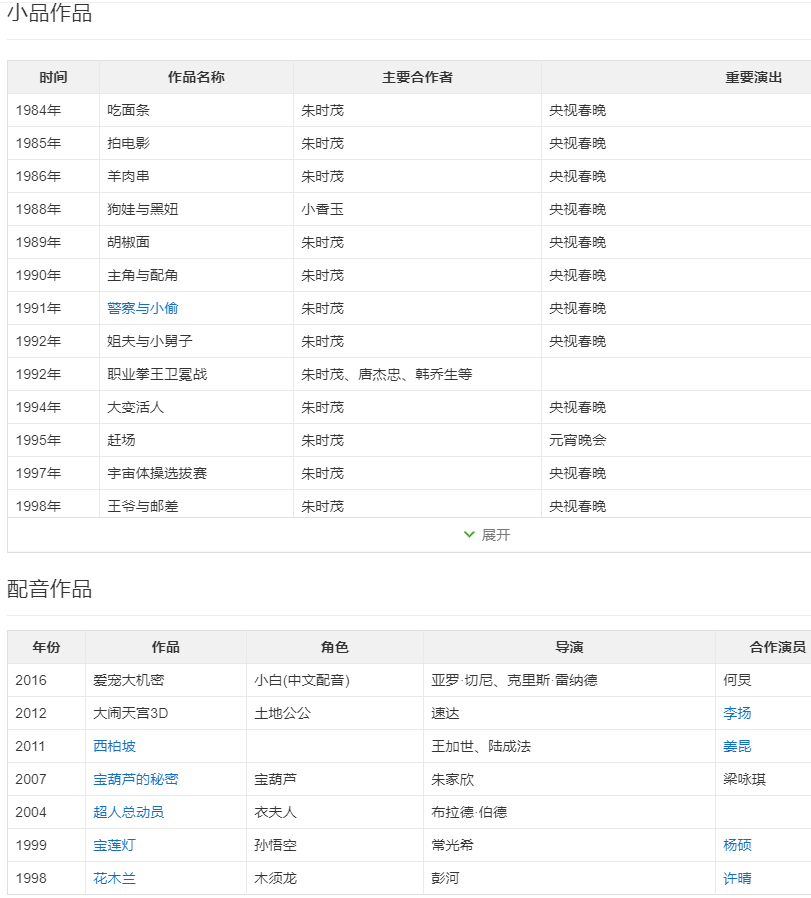The image size is (811, 898).
Task: Click the 年份 column header
Action: (x=47, y=647)
